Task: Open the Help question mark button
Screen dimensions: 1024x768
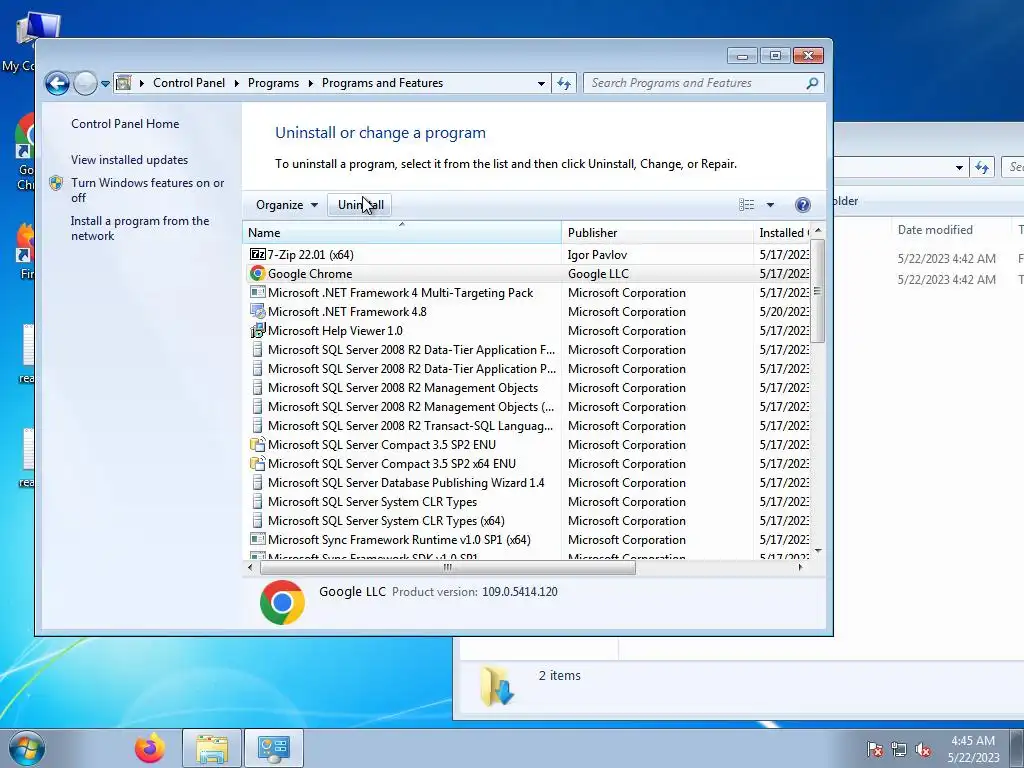Action: tap(803, 205)
